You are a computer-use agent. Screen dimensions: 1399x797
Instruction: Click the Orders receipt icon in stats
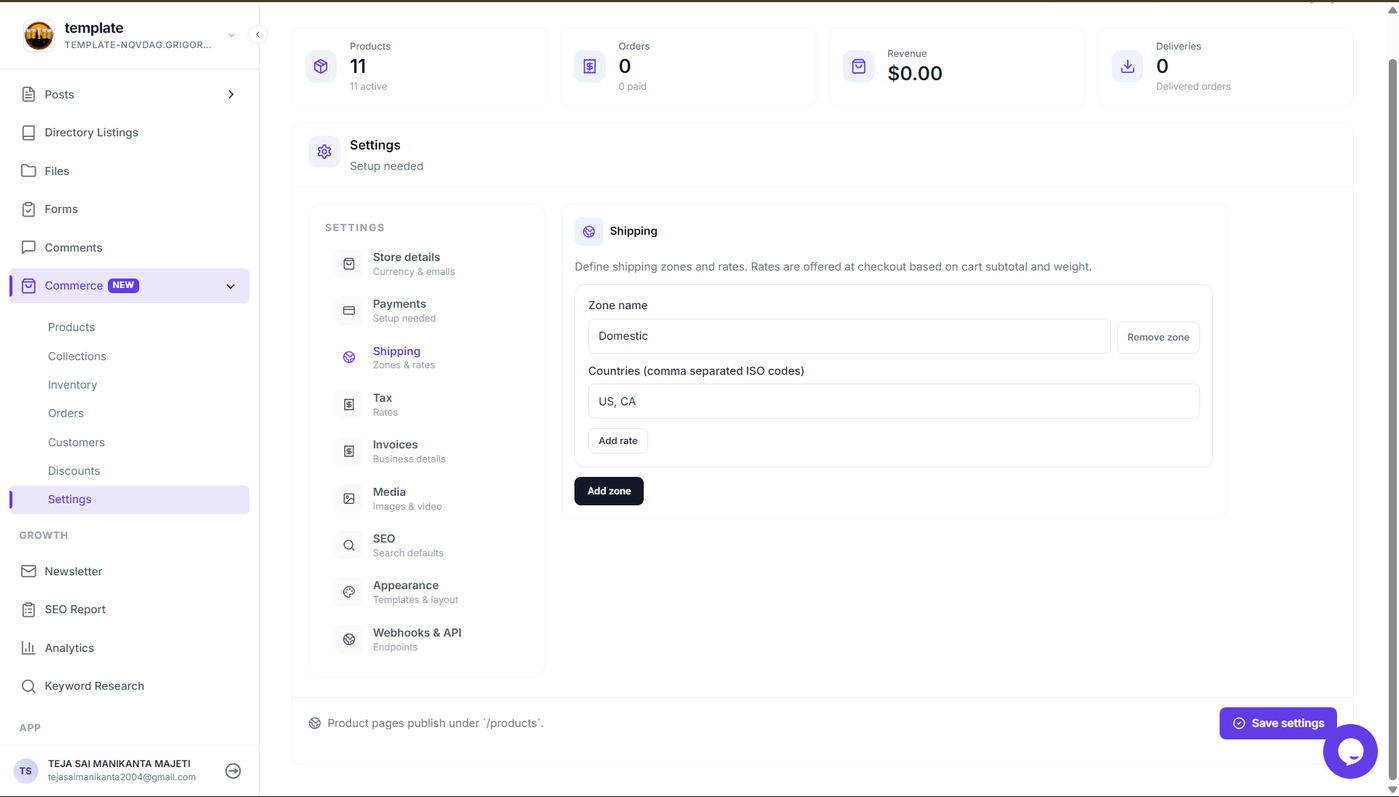tap(590, 66)
